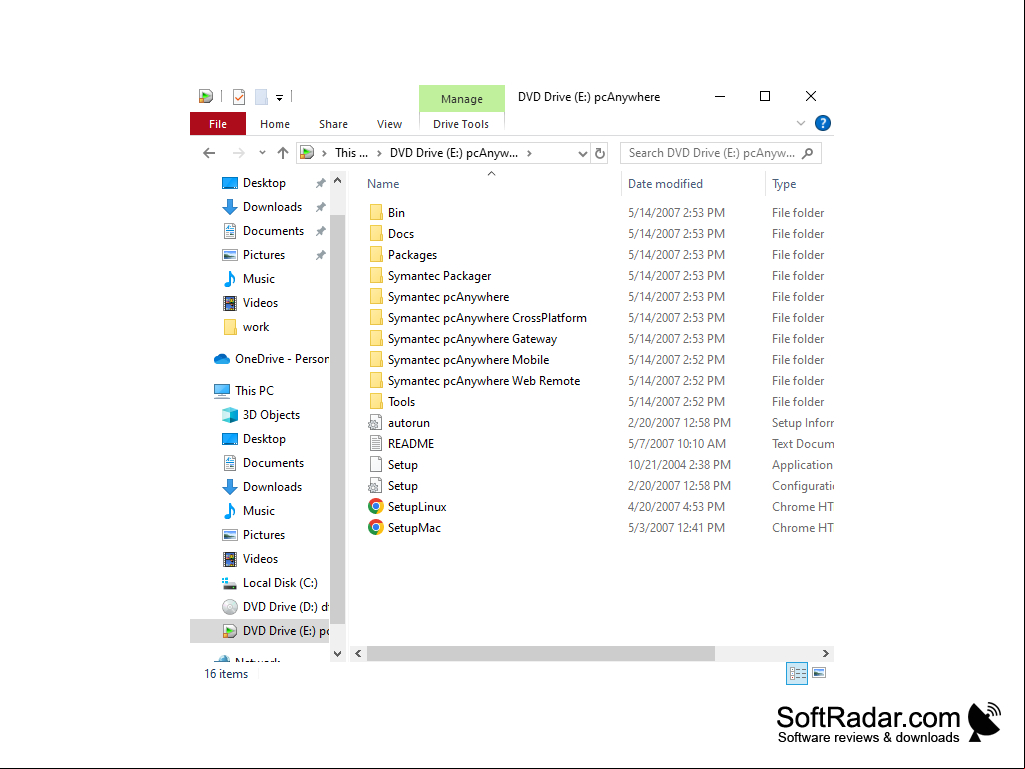The width and height of the screenshot is (1025, 769).
Task: Select the Packages folder icon
Action: (376, 254)
